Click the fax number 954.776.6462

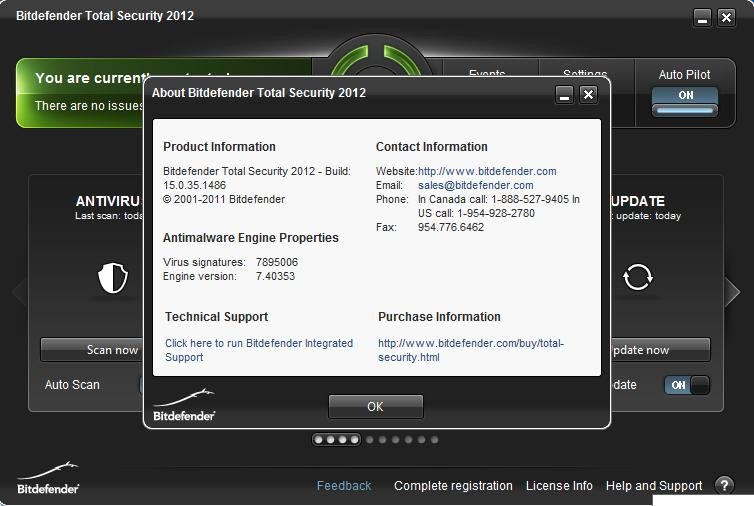(x=451, y=227)
